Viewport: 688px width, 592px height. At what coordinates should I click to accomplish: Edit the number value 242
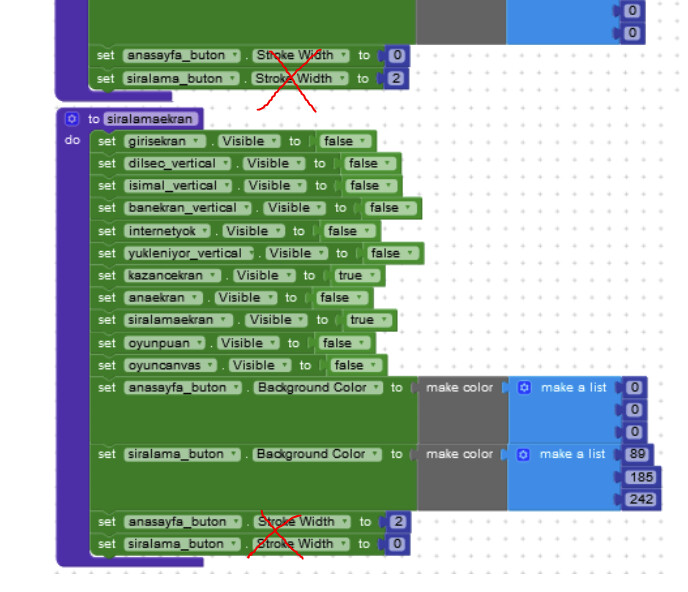pos(641,499)
